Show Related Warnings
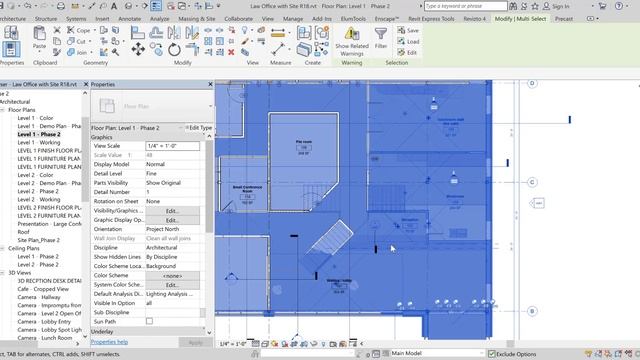 pyautogui.click(x=352, y=41)
